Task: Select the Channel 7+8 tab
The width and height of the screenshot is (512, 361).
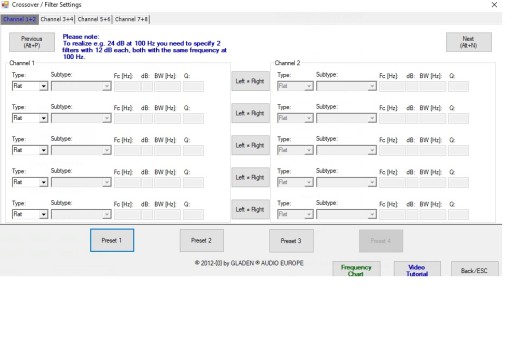Action: [x=131, y=19]
